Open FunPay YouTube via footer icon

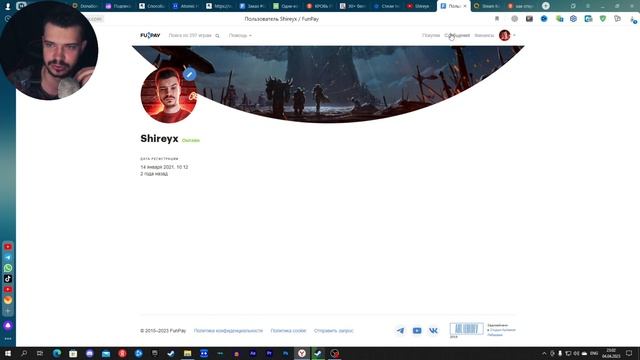coord(417,331)
